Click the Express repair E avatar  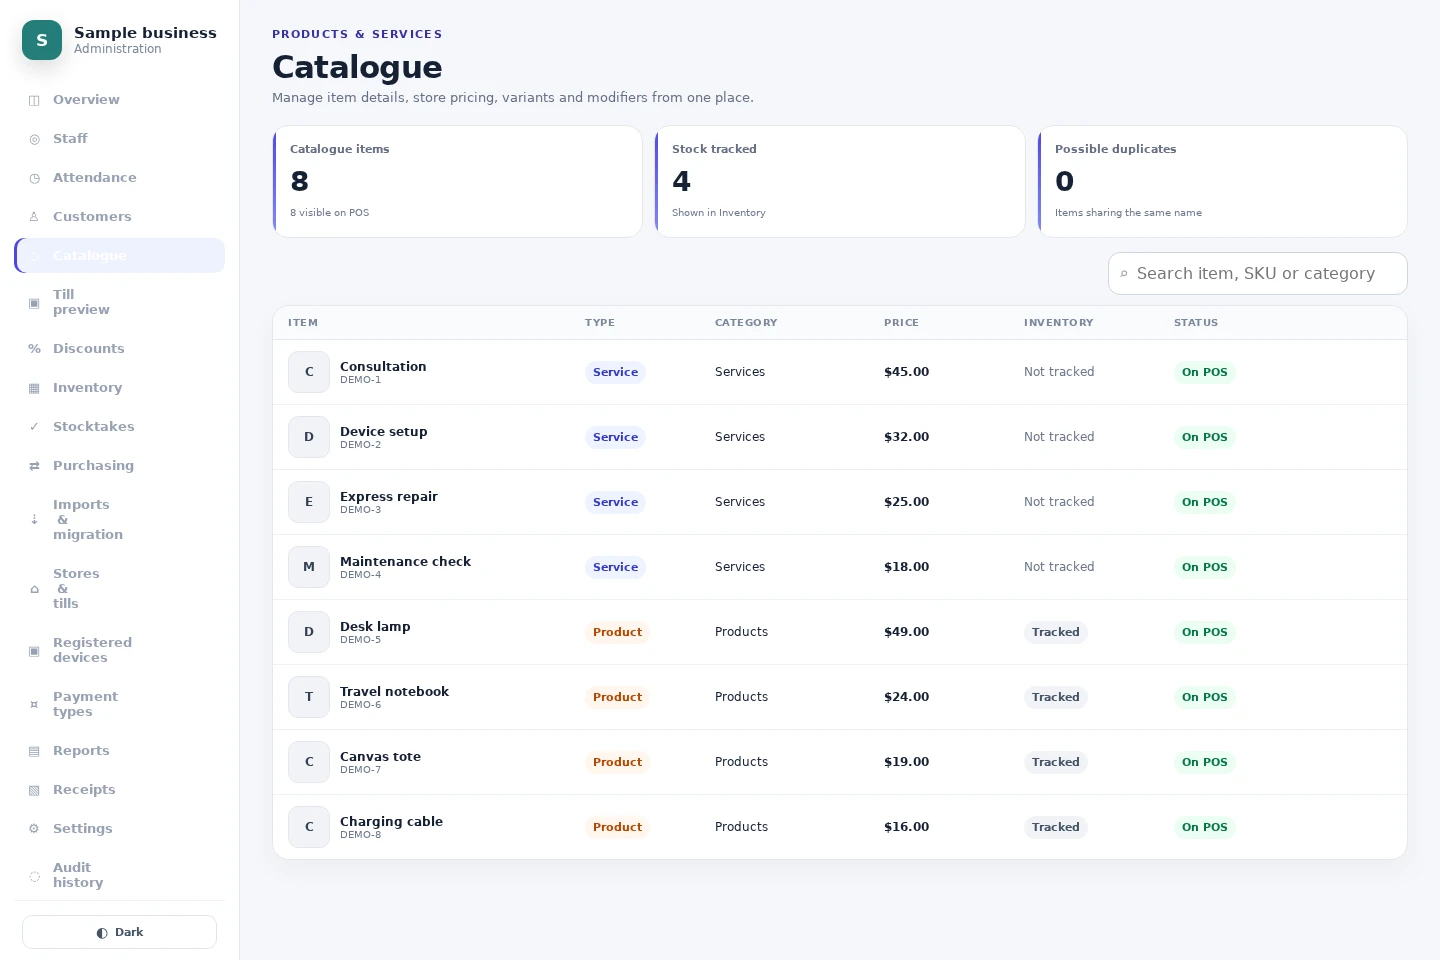point(309,502)
